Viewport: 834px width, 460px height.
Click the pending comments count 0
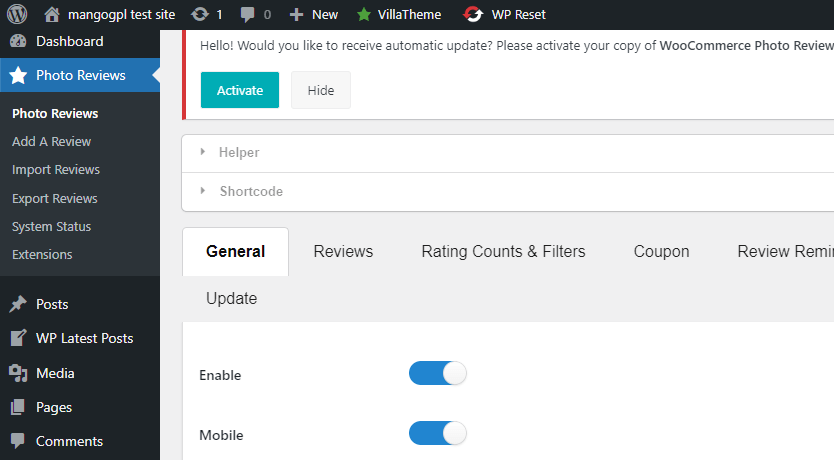pyautogui.click(x=267, y=15)
